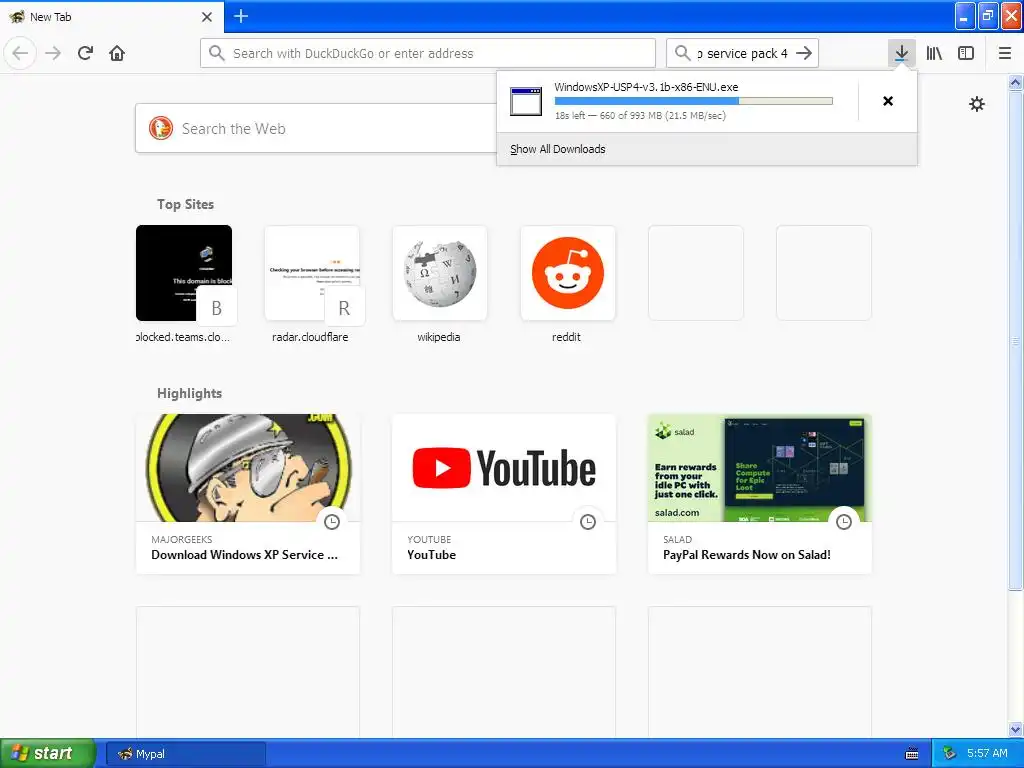Click the scrollbar down arrow
Screen dimensions: 1024x768
[1015, 729]
